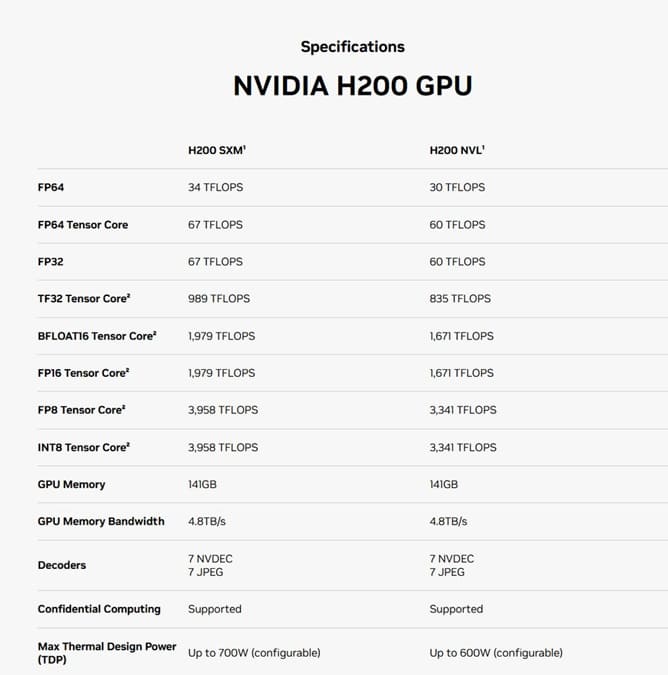This screenshot has height=675, width=668.
Task: Click the FP8 Tensor Core row label
Action: click(x=82, y=410)
